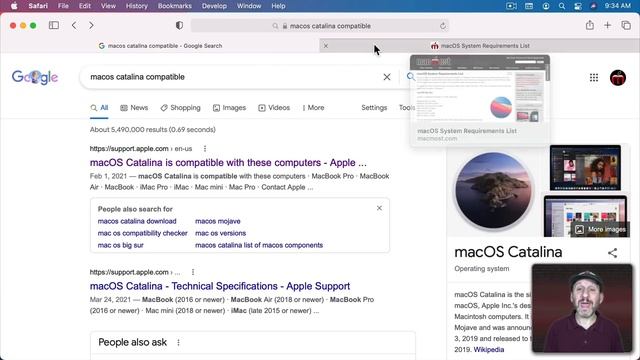Open the top-right Catalina screenshot thumbnail
This screenshot has width=640, height=360.
point(585,167)
